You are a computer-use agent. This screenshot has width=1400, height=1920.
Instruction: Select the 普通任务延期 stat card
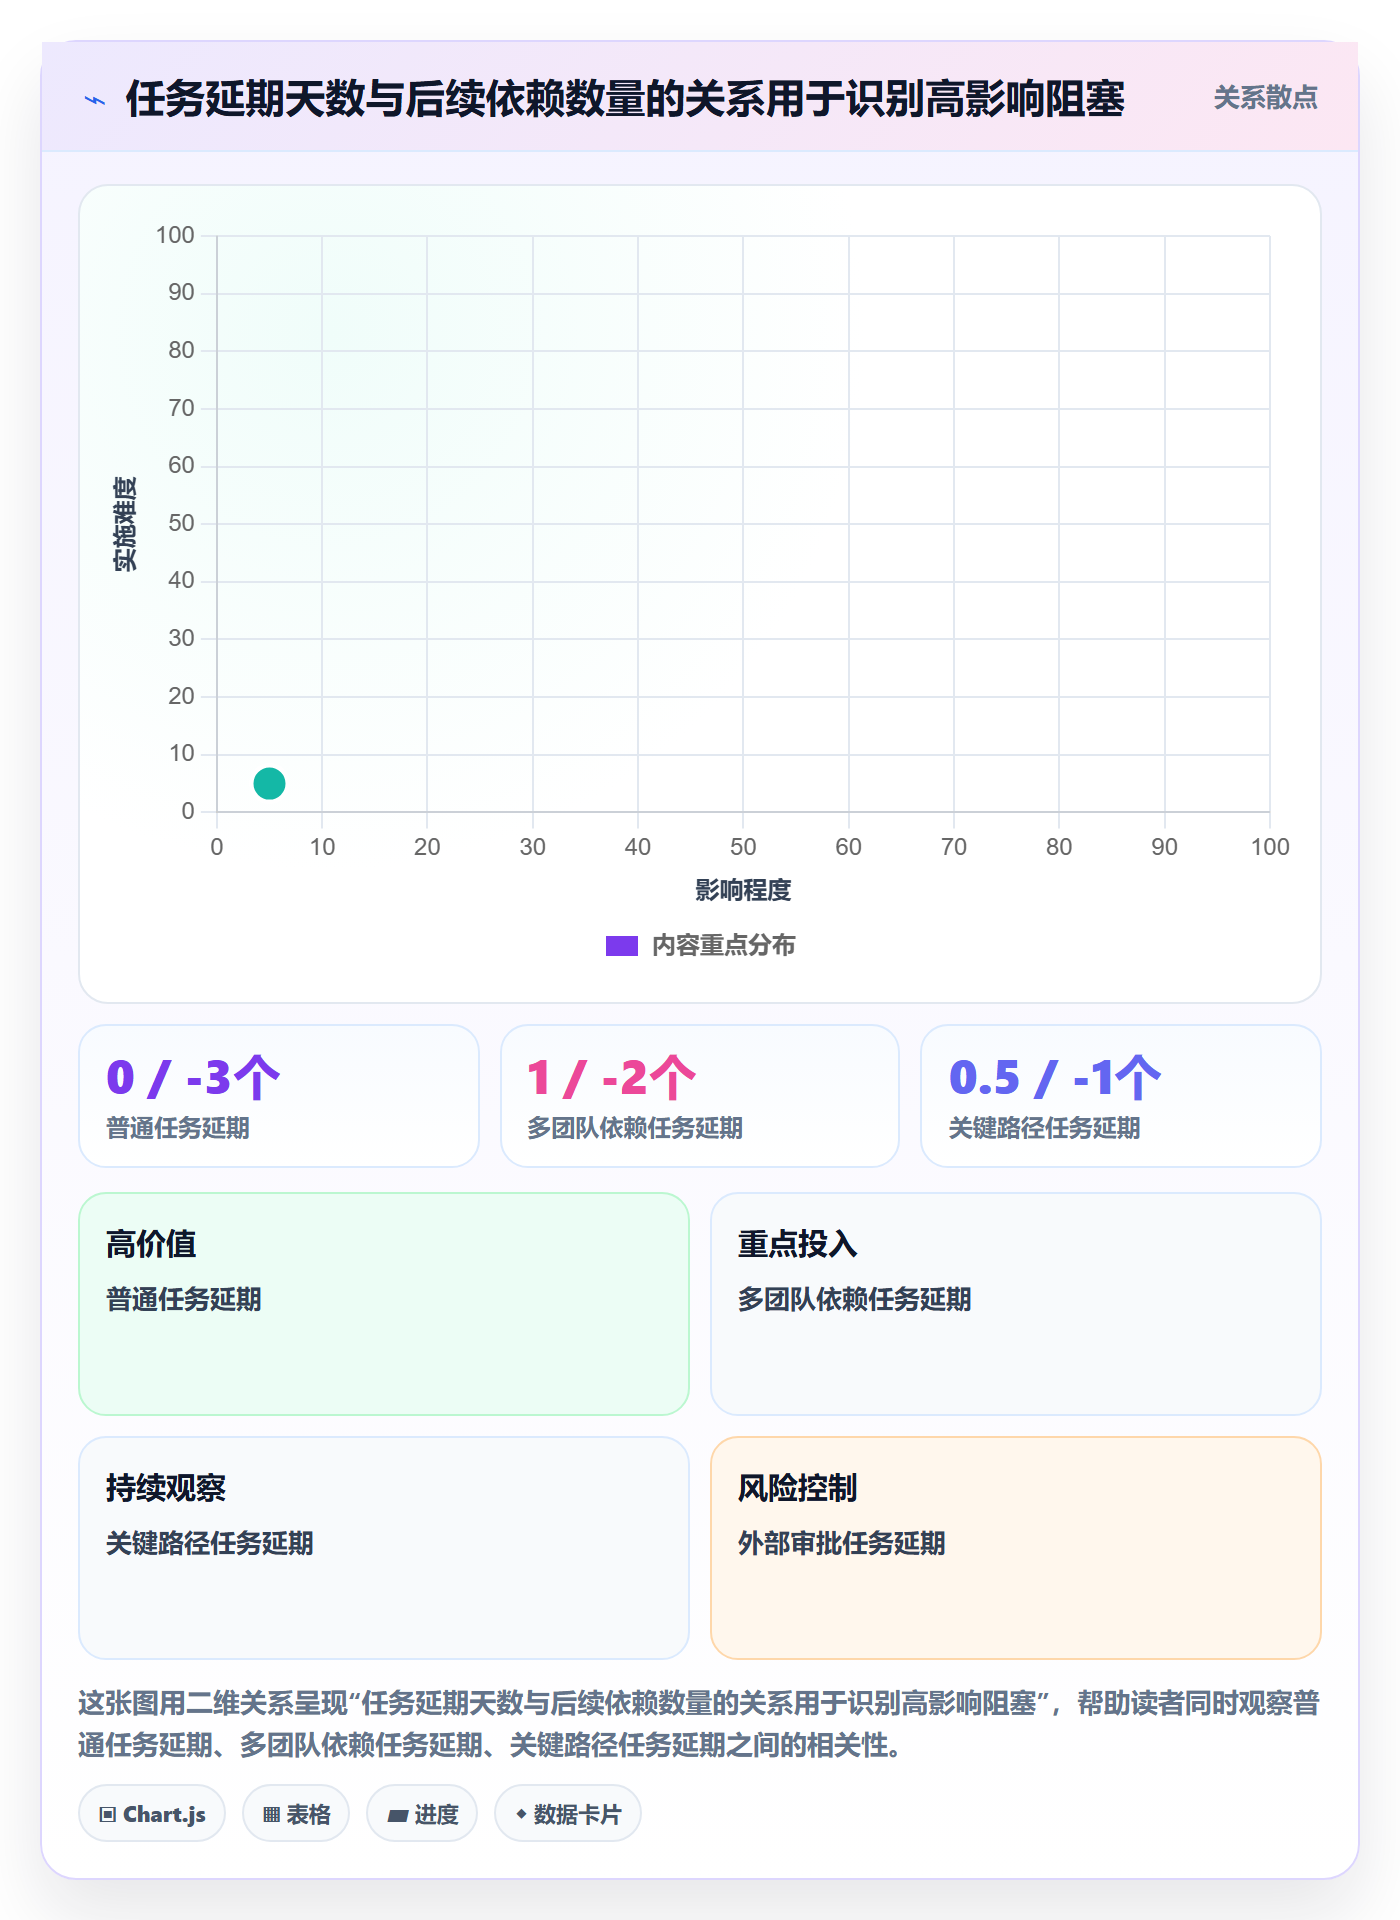(279, 1096)
